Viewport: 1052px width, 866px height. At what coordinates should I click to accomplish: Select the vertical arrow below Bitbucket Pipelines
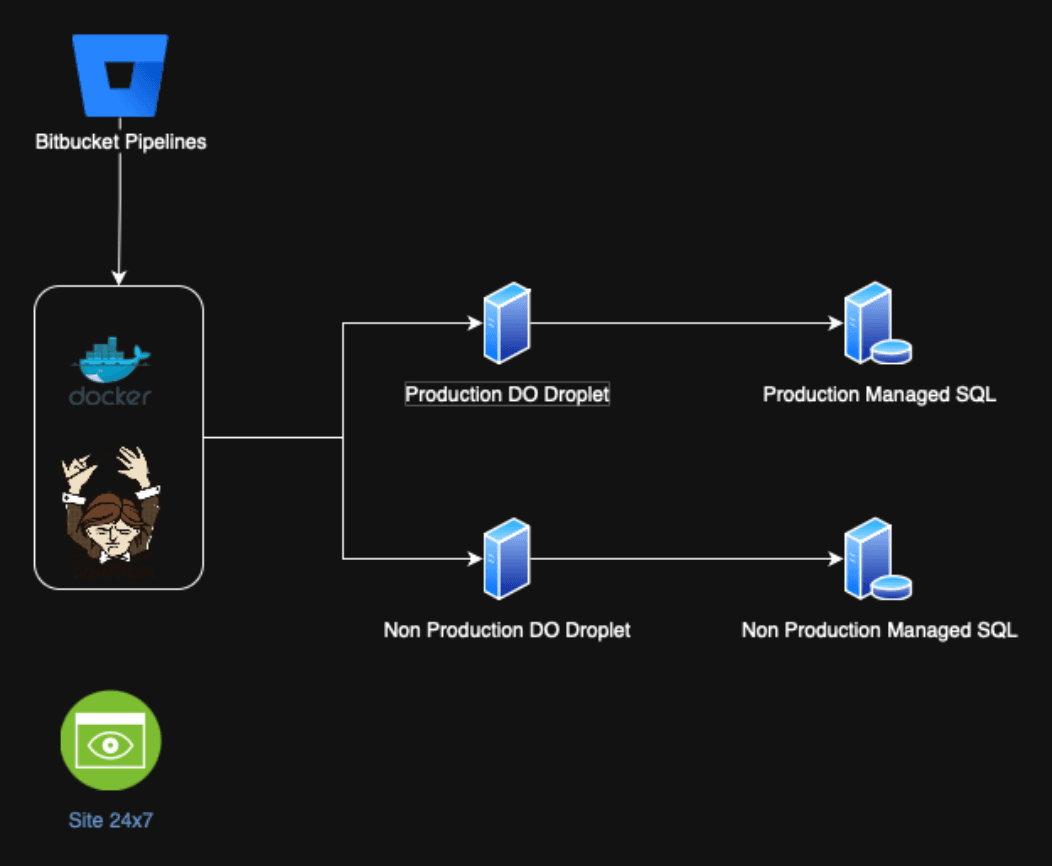click(x=120, y=215)
